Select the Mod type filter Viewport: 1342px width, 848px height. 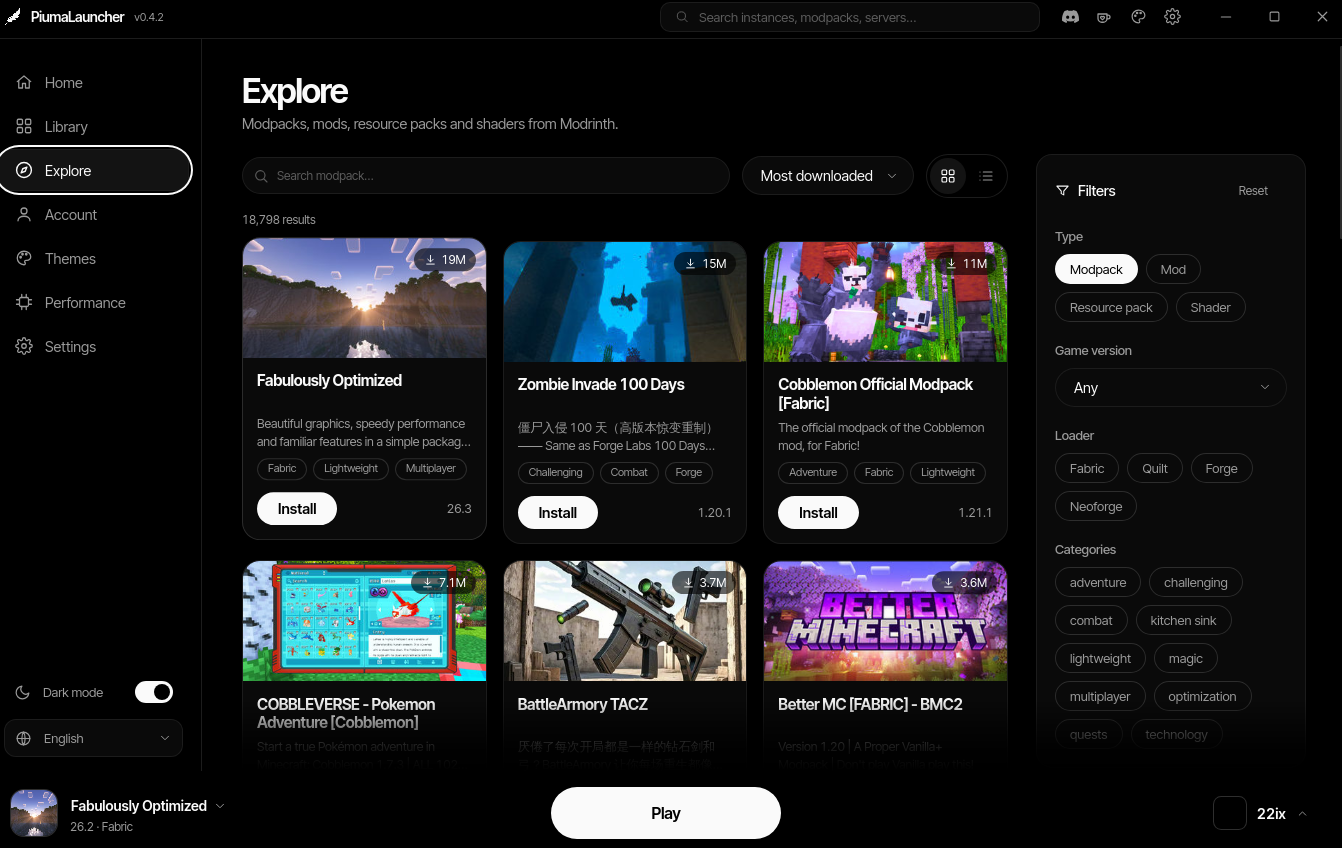(x=1173, y=269)
